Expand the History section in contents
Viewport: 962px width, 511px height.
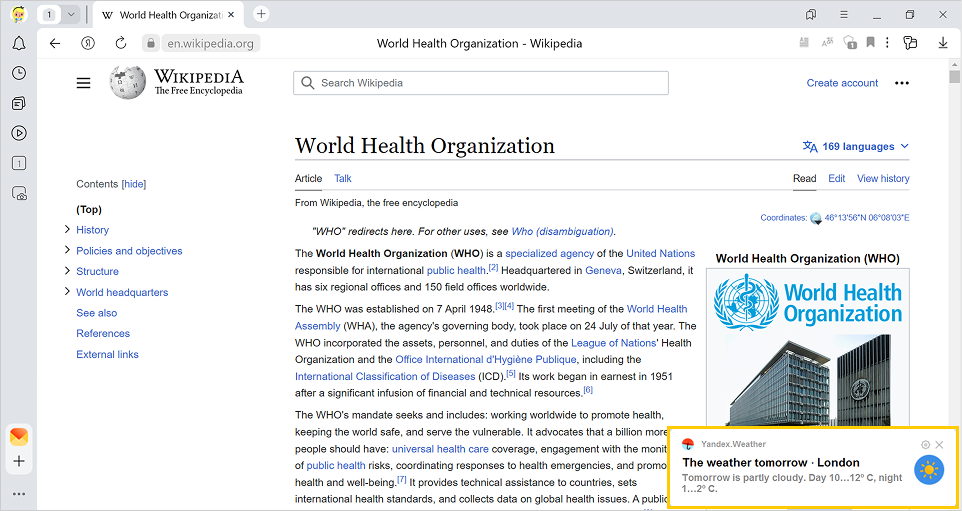click(66, 230)
